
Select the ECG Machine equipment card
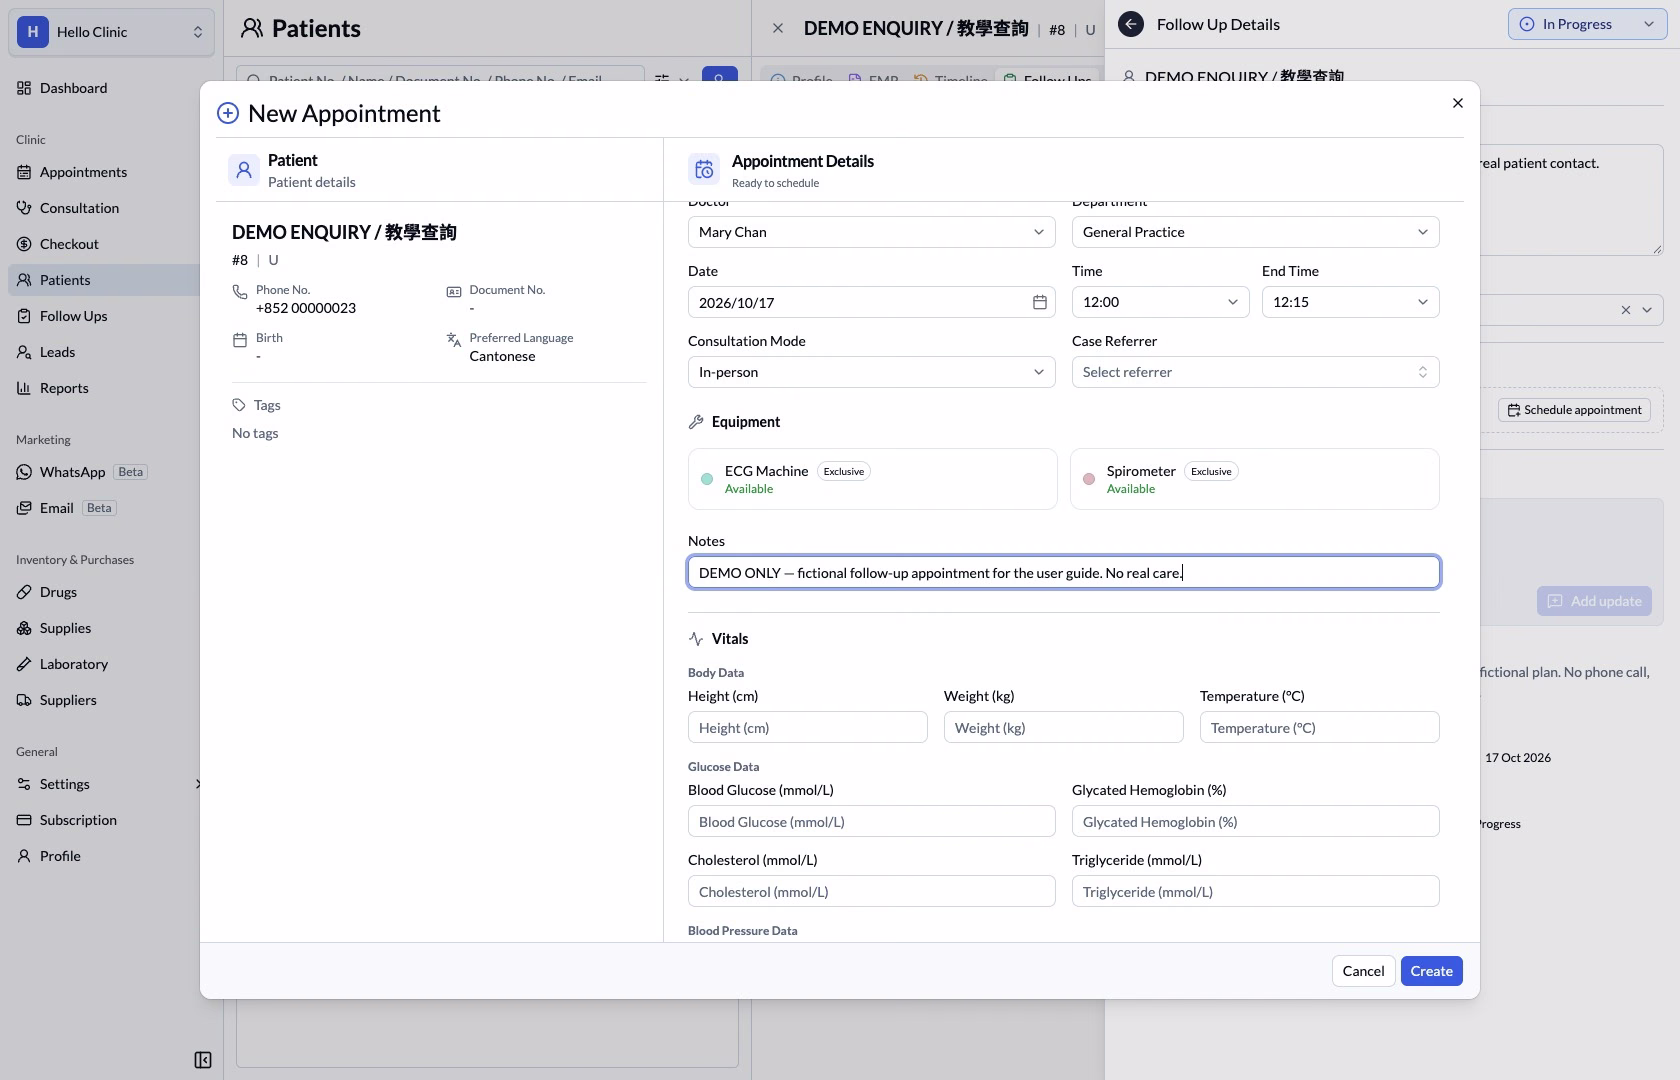[872, 479]
